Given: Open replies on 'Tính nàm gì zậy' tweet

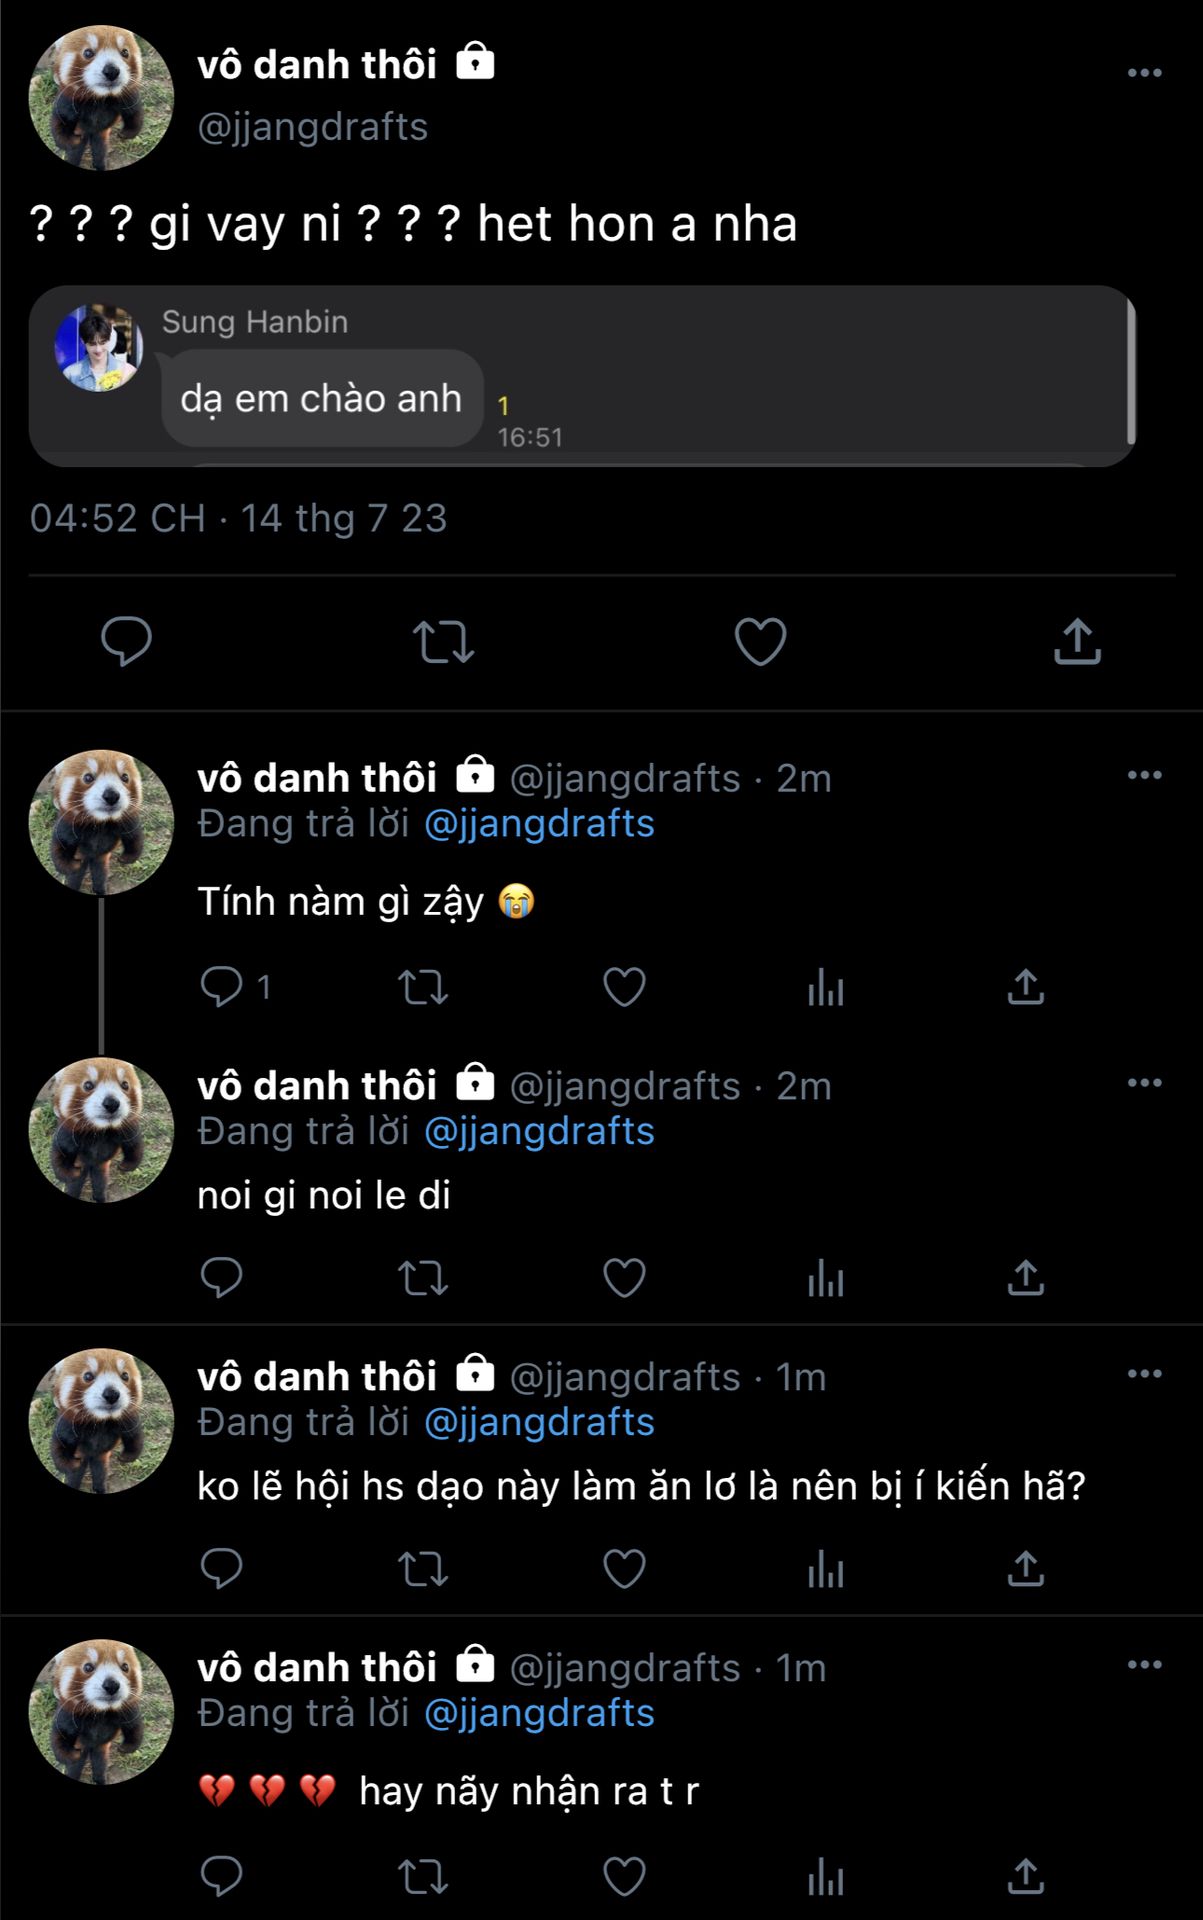Looking at the screenshot, I should [222, 987].
